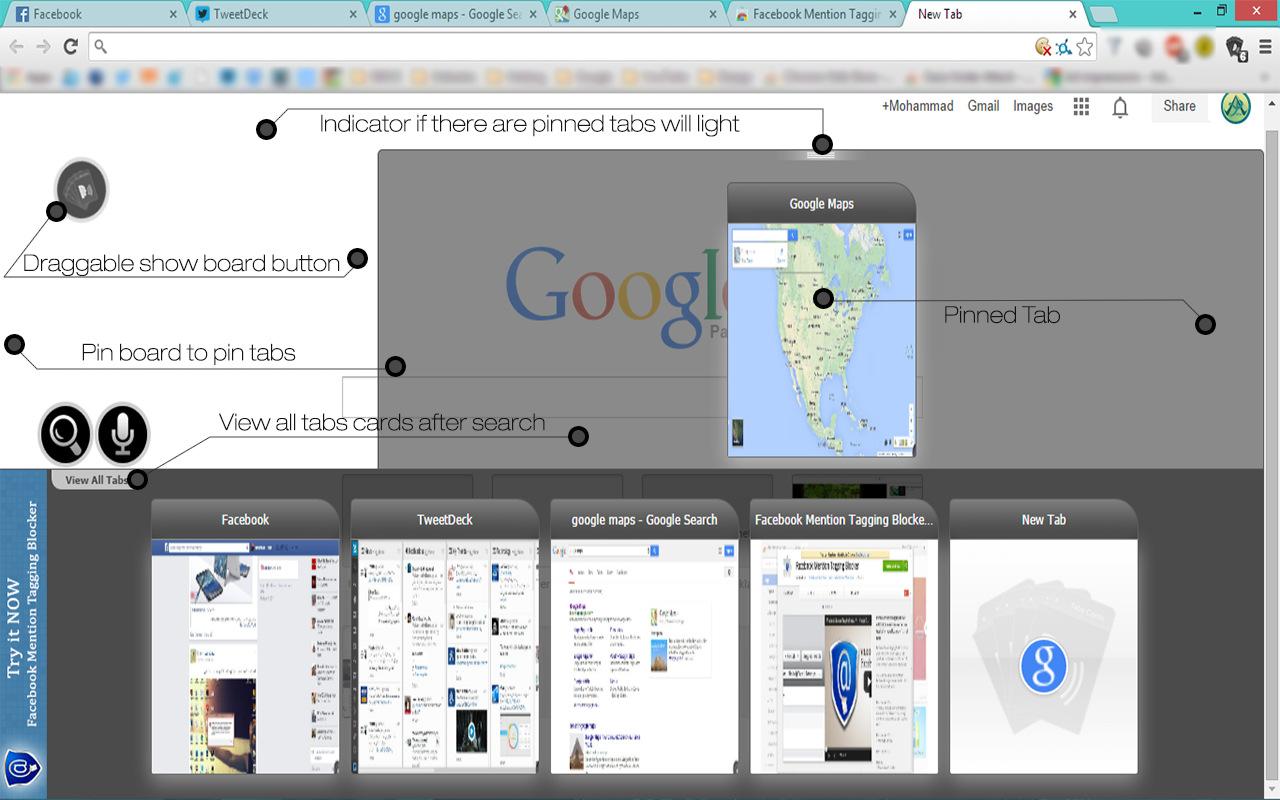Open a new tab with the small tab button

pos(1103,15)
